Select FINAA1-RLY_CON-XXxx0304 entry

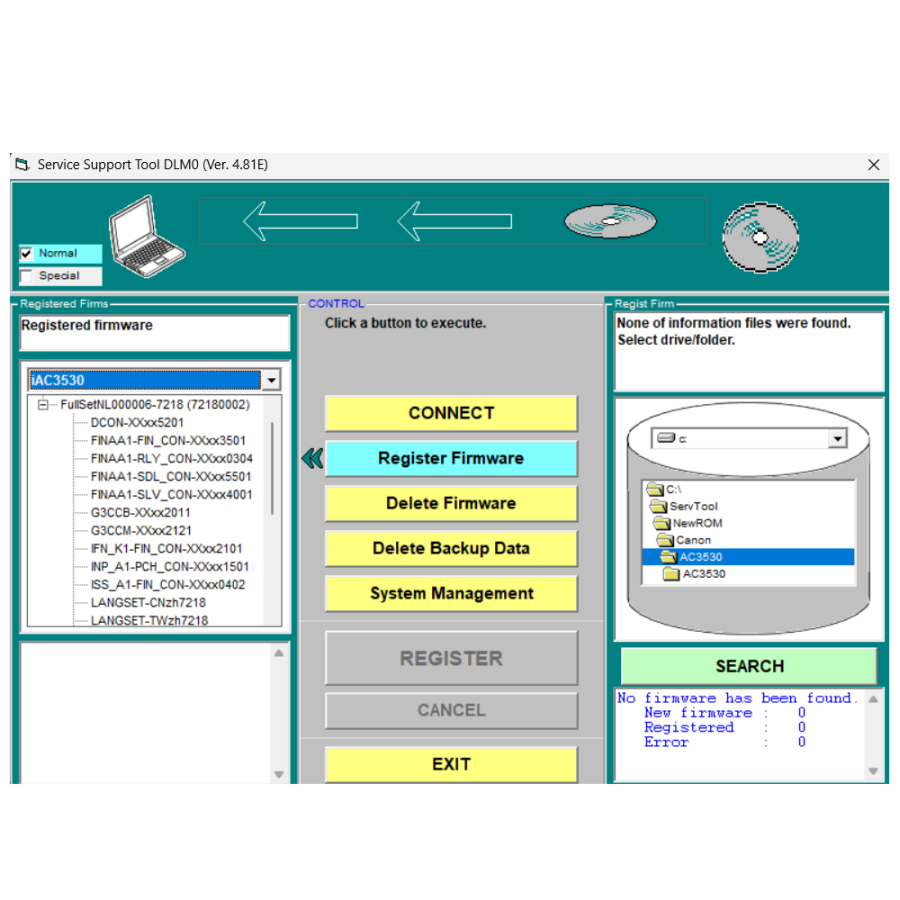click(x=172, y=459)
